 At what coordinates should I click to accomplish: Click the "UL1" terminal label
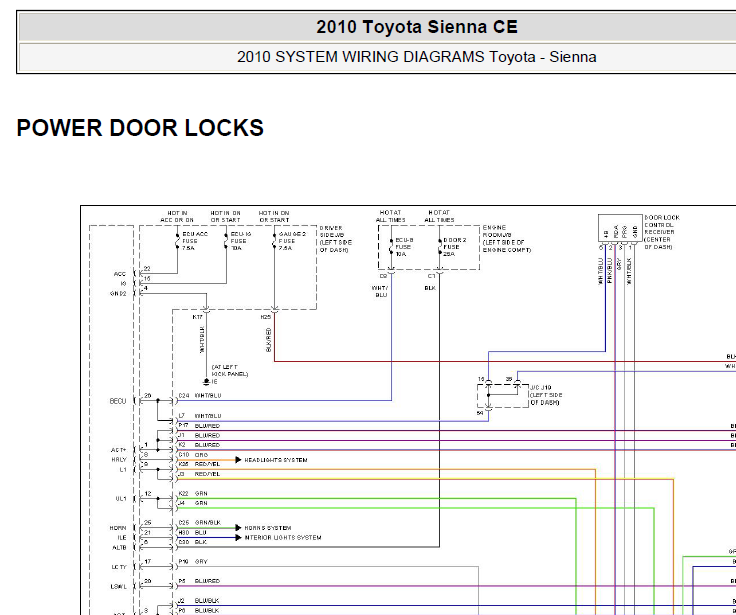tap(121, 499)
